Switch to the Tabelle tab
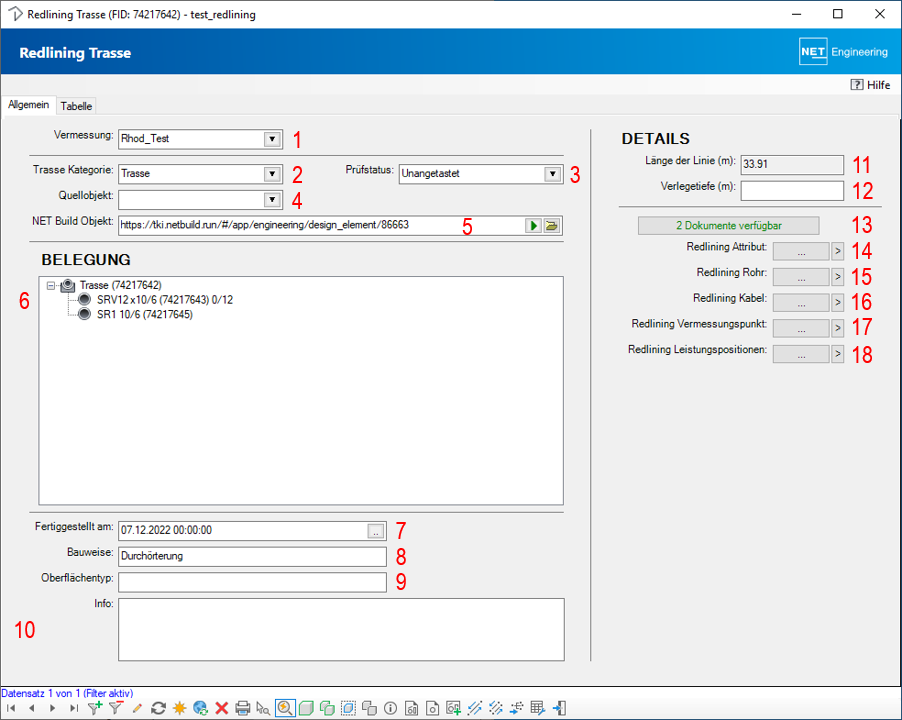The image size is (902, 720). pyautogui.click(x=76, y=106)
